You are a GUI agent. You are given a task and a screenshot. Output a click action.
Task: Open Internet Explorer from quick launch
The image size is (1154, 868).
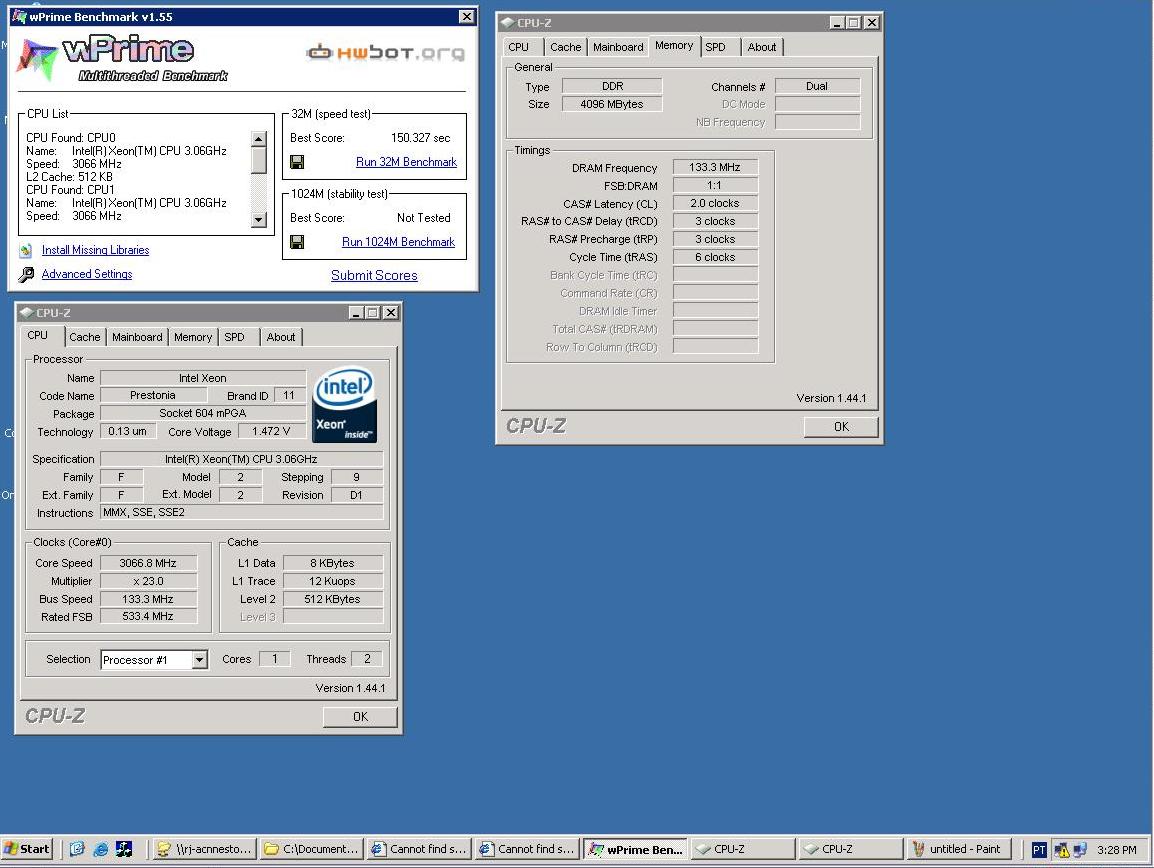pos(101,849)
